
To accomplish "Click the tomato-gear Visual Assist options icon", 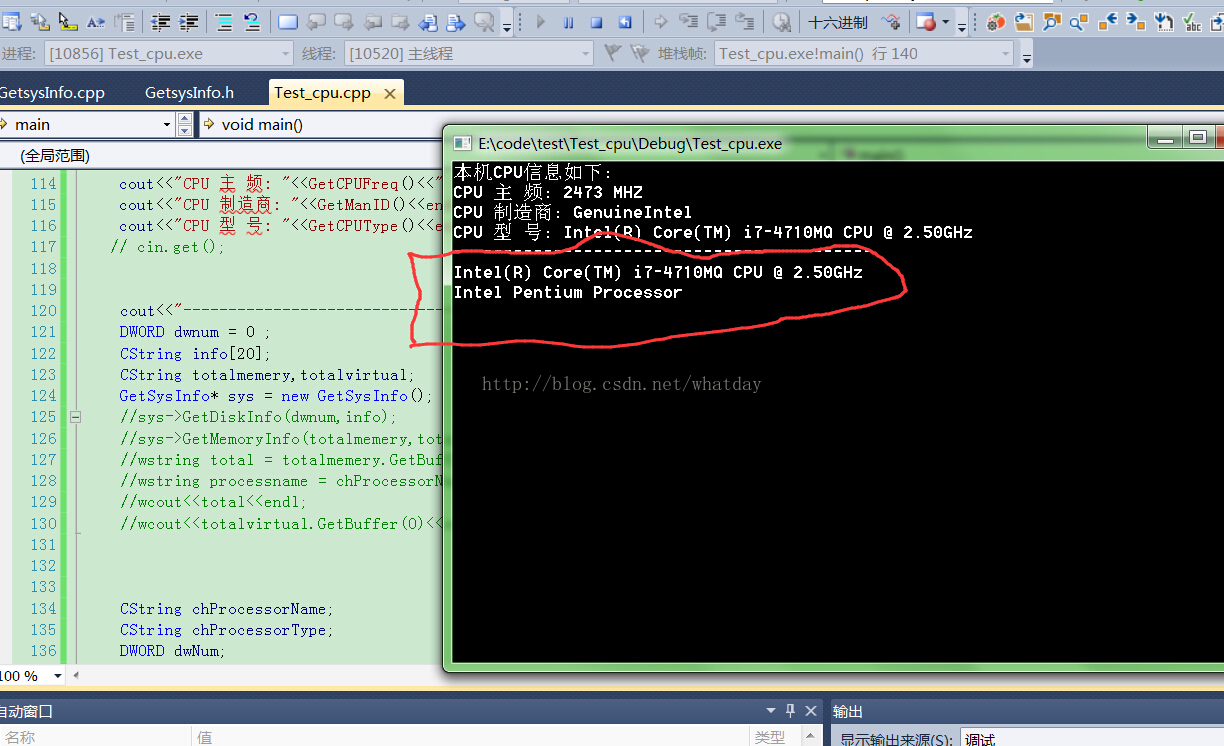I will pos(995,22).
